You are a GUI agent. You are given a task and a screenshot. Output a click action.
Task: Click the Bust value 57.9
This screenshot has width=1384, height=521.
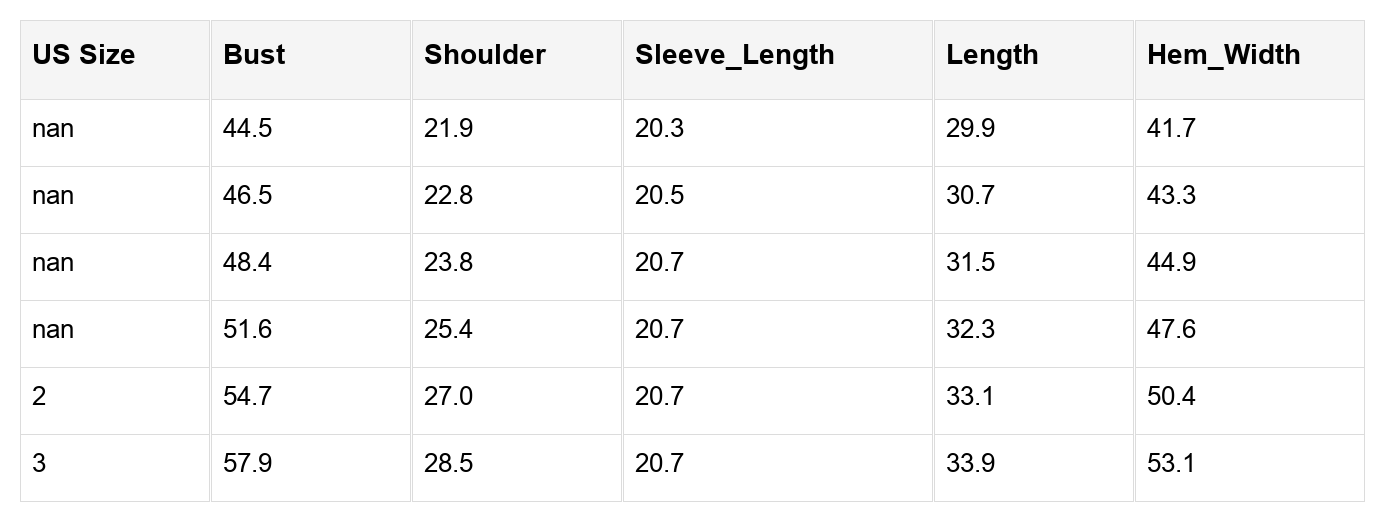tap(247, 464)
